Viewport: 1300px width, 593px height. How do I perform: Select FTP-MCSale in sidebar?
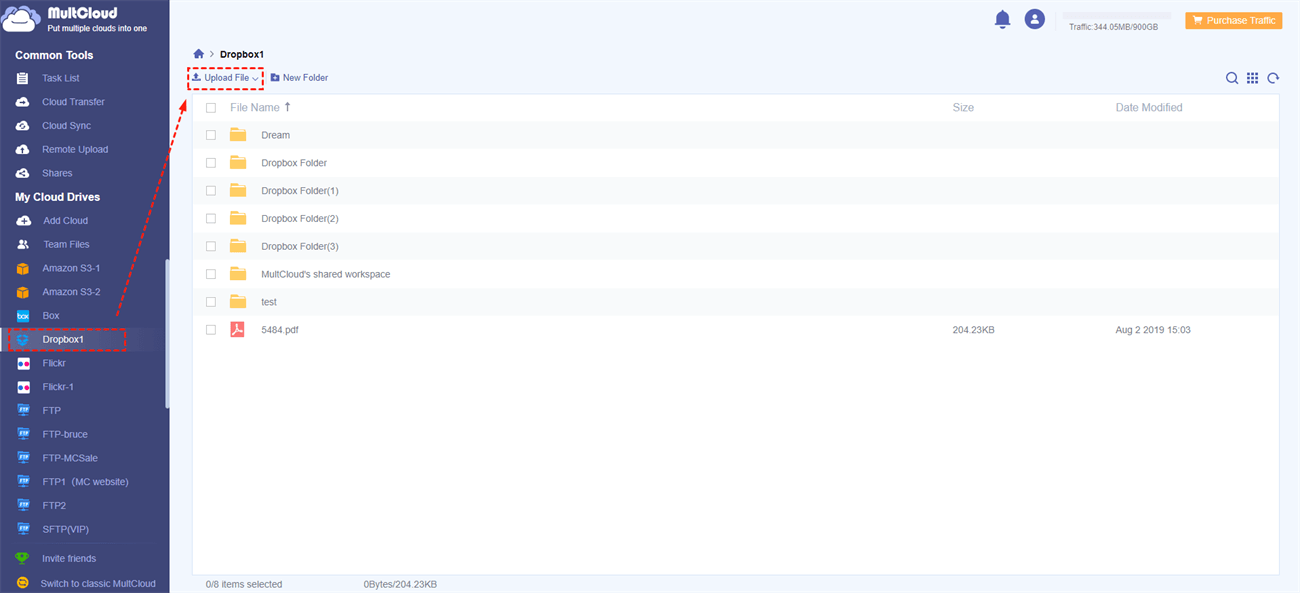point(70,458)
